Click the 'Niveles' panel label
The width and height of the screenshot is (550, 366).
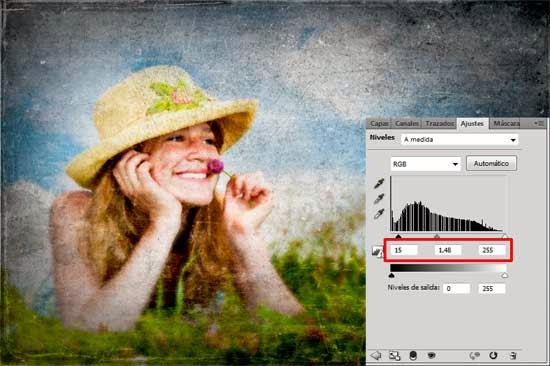point(382,138)
